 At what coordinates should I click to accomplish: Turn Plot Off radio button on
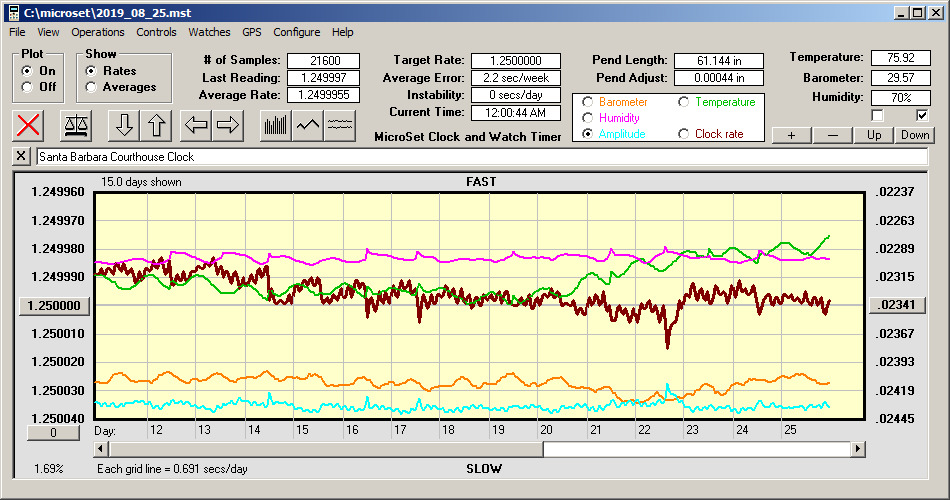tap(28, 87)
